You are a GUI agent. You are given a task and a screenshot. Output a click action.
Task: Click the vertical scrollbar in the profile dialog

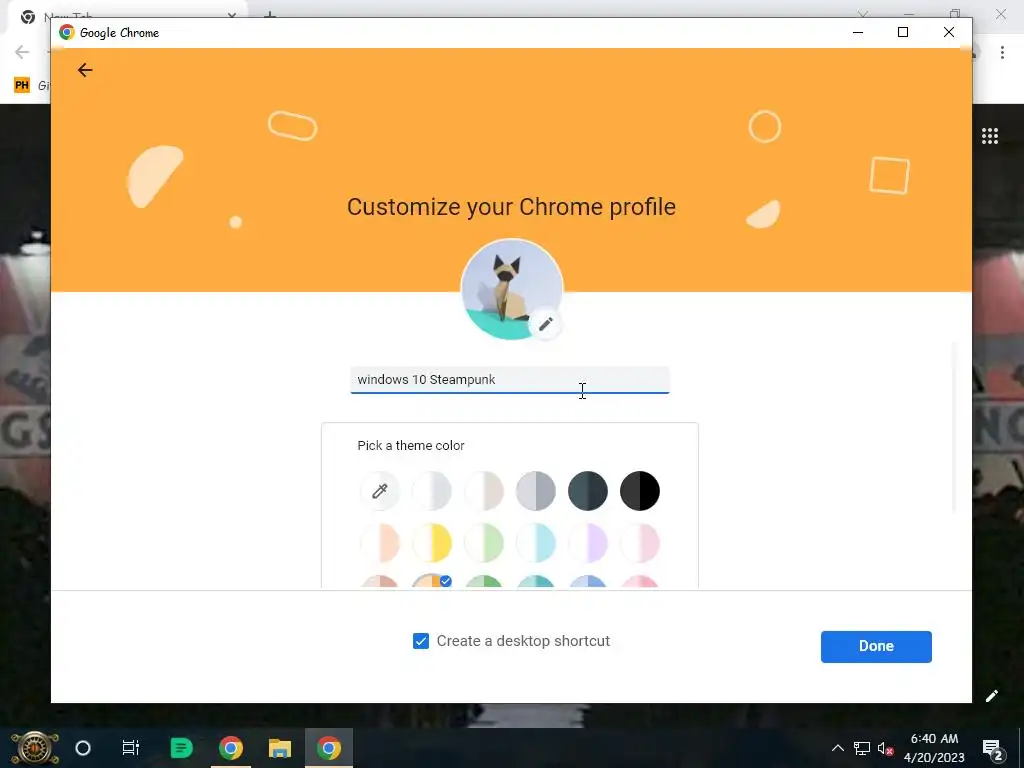[x=954, y=428]
